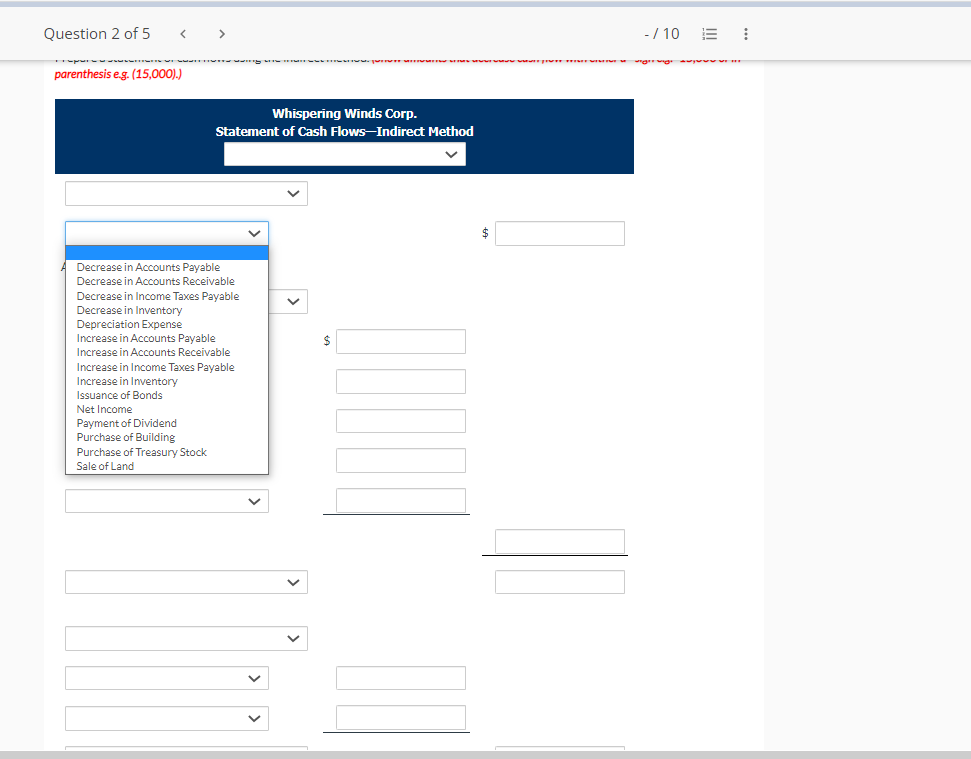Image resolution: width=971 pixels, height=759 pixels.
Task: Select Increase in Accounts Payable option
Action: (x=145, y=338)
